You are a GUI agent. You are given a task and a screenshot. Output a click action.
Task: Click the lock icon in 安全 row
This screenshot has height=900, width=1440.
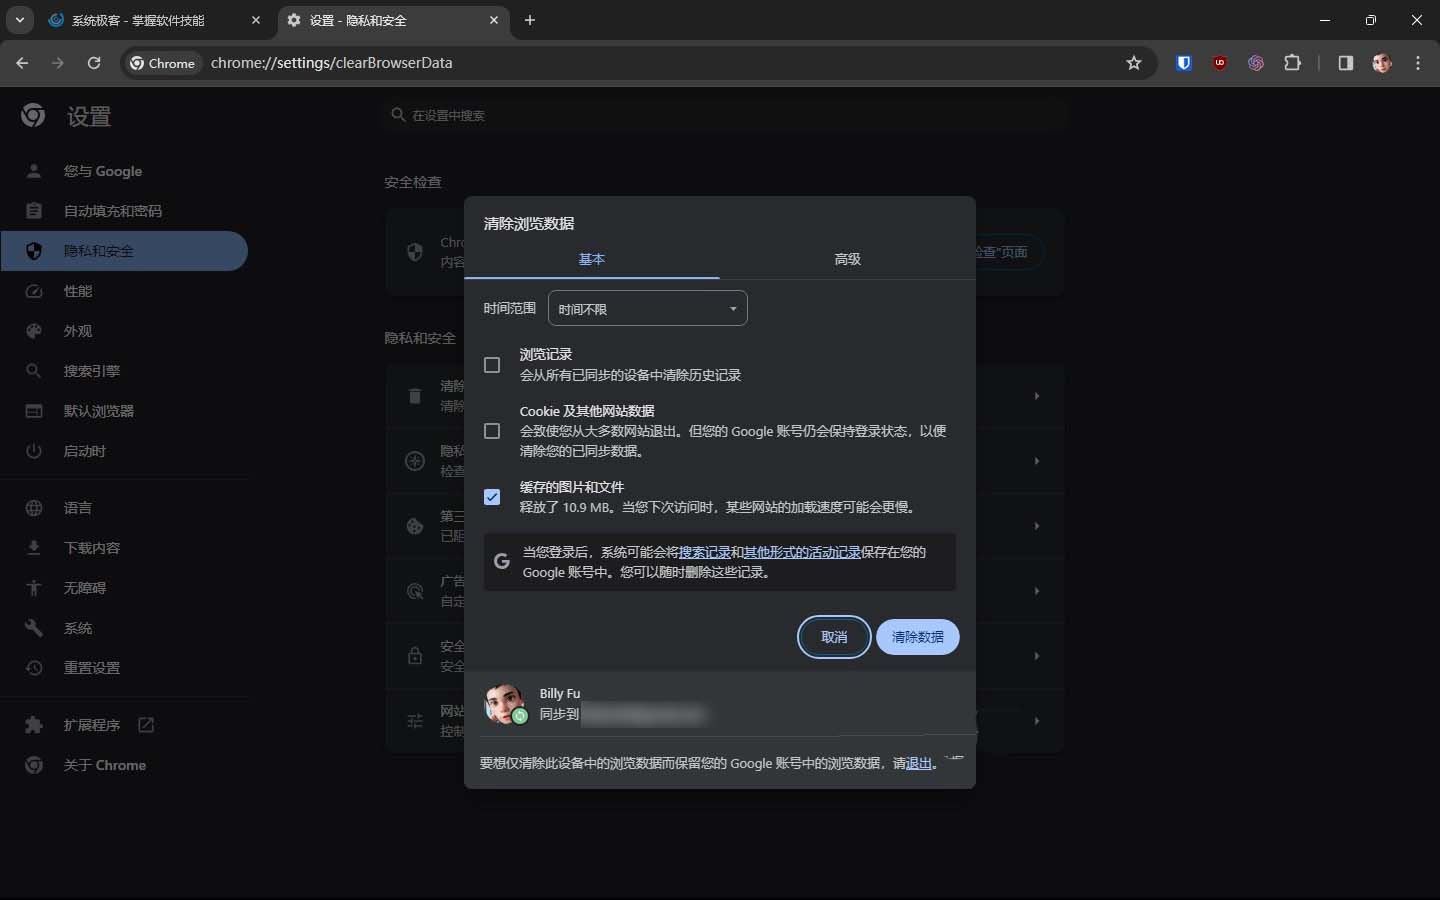click(x=415, y=656)
